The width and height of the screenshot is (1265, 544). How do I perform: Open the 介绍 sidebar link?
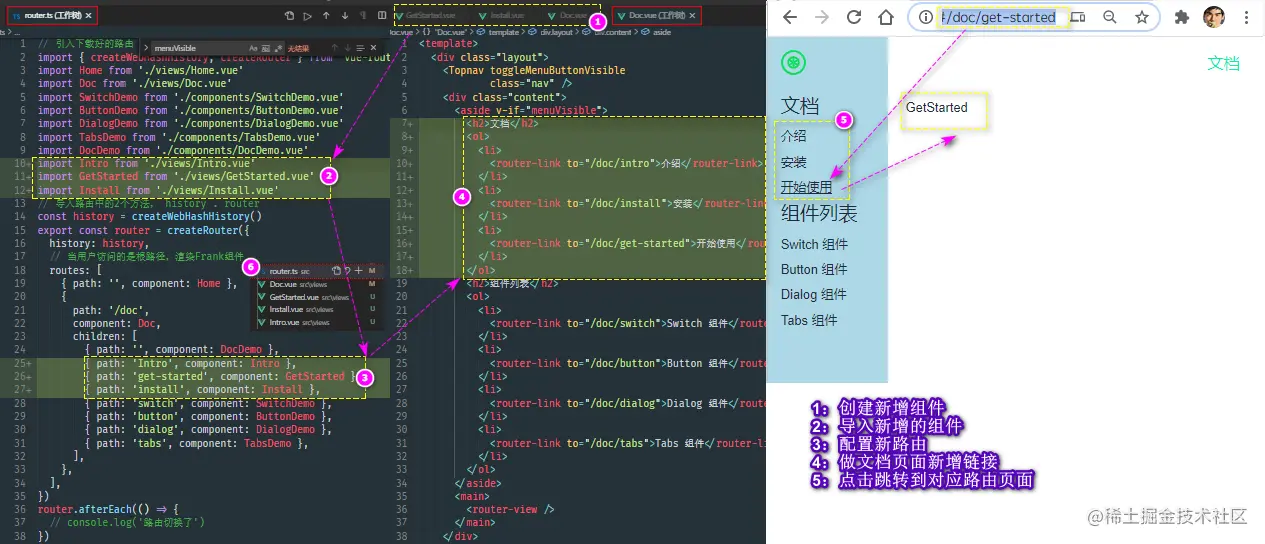794,135
